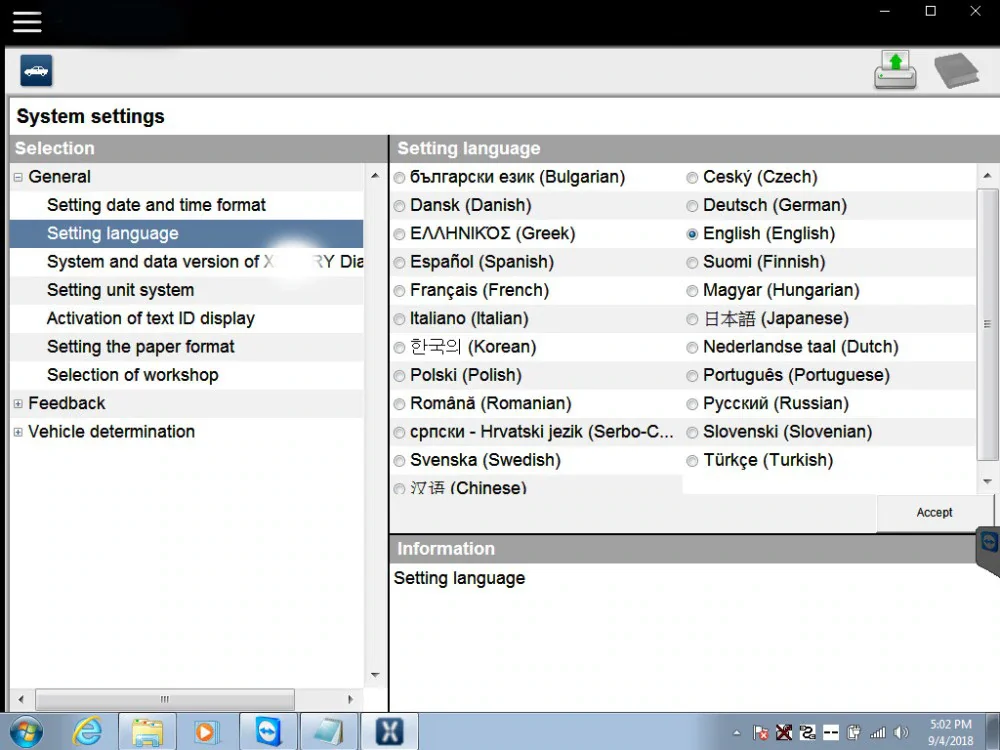This screenshot has height=750, width=1000.
Task: Click the language list vertical scrollbar thumb
Action: pyautogui.click(x=987, y=324)
